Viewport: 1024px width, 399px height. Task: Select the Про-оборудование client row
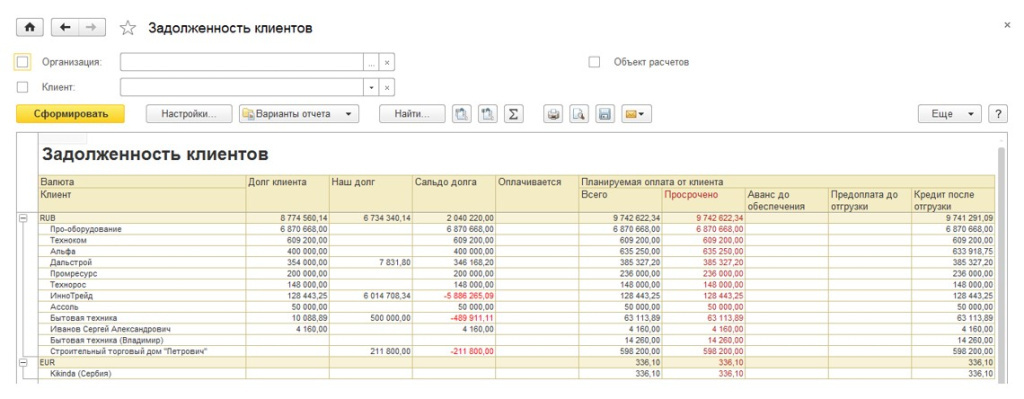(516, 229)
